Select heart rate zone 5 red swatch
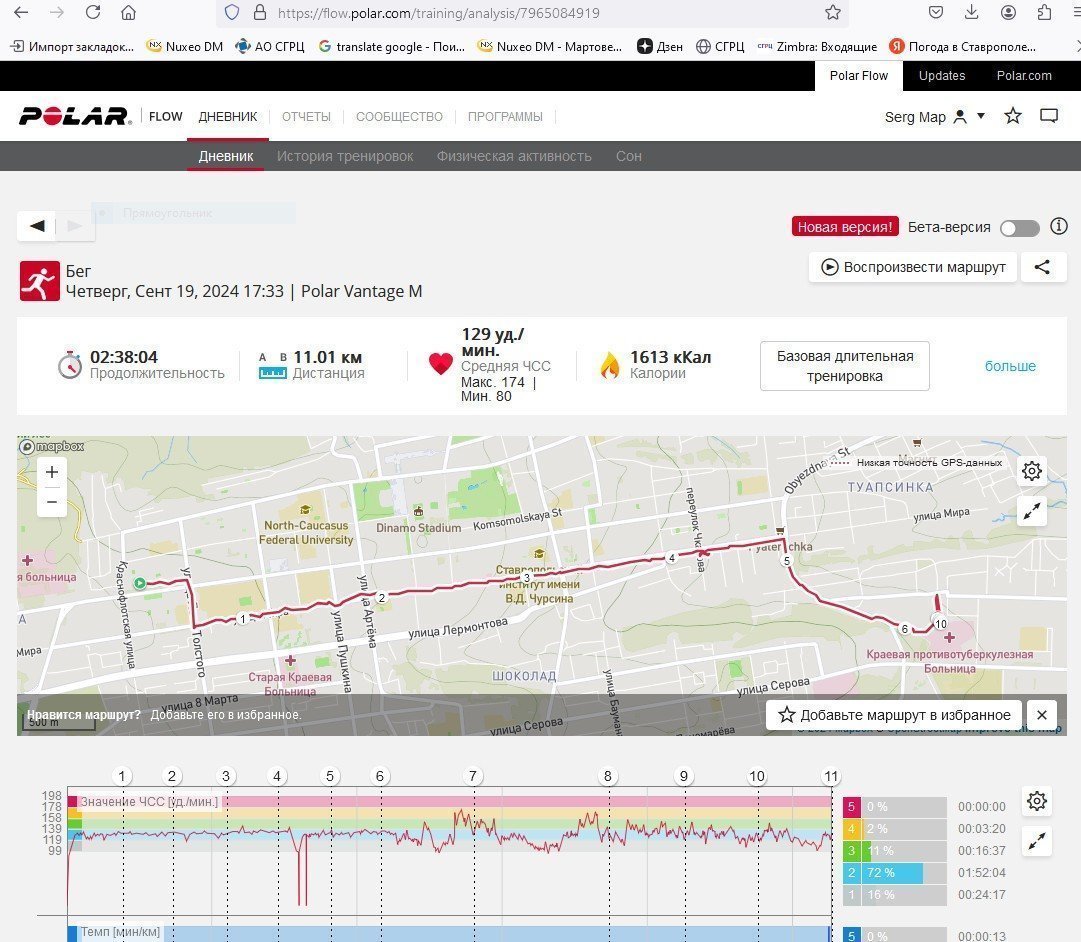 tap(851, 807)
